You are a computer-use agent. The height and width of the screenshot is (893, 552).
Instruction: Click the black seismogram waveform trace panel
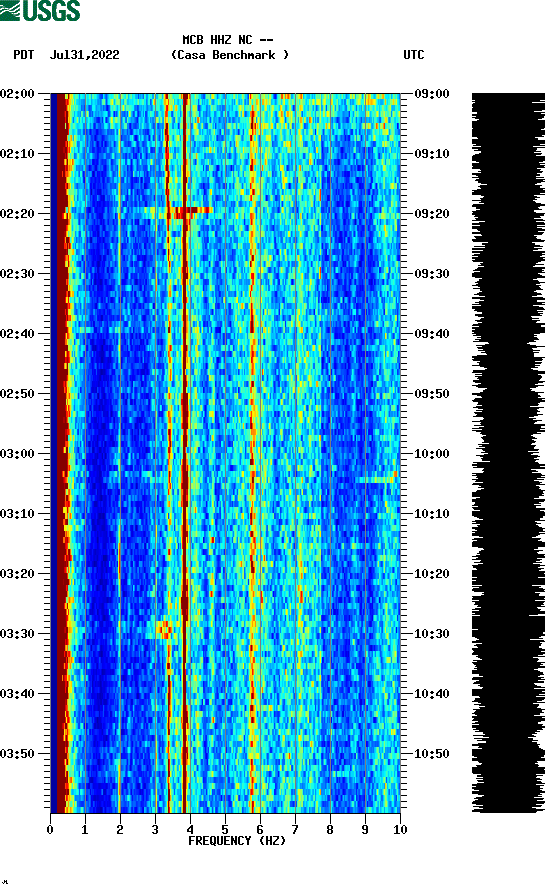pos(508,453)
